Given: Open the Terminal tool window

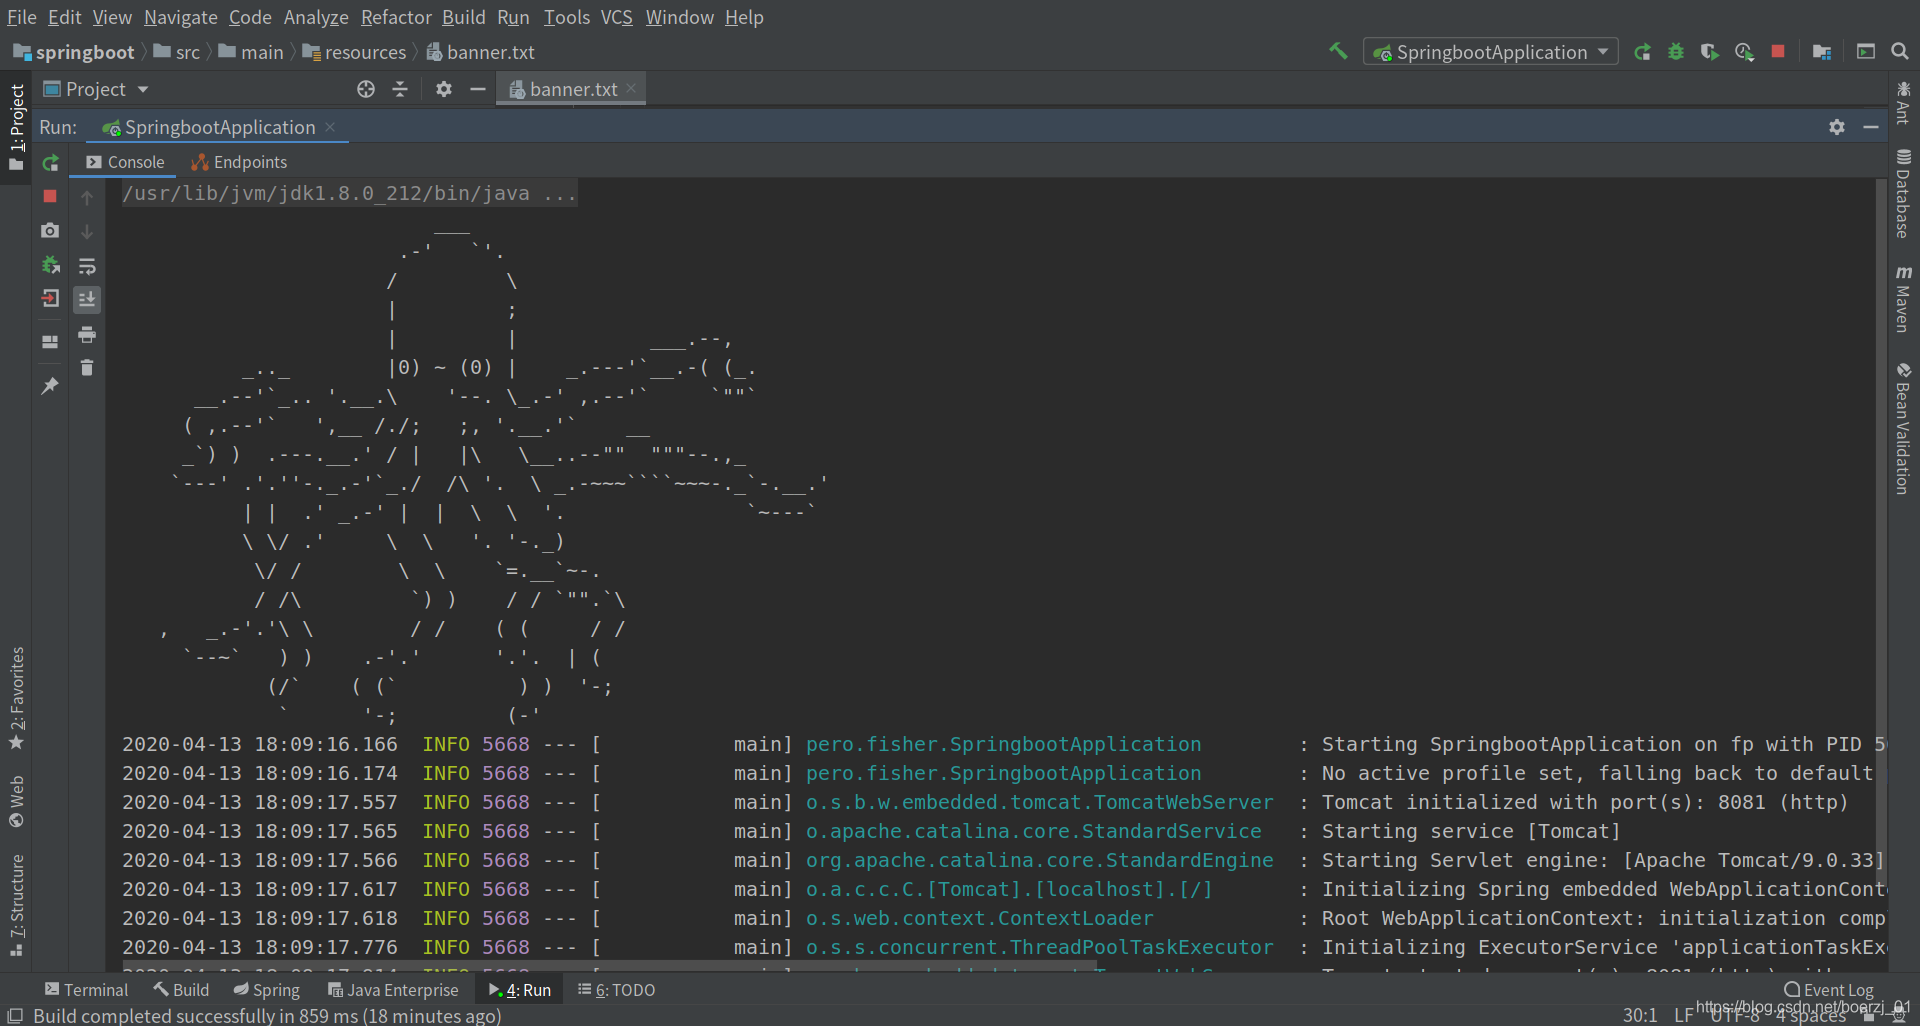Looking at the screenshot, I should (x=86, y=990).
